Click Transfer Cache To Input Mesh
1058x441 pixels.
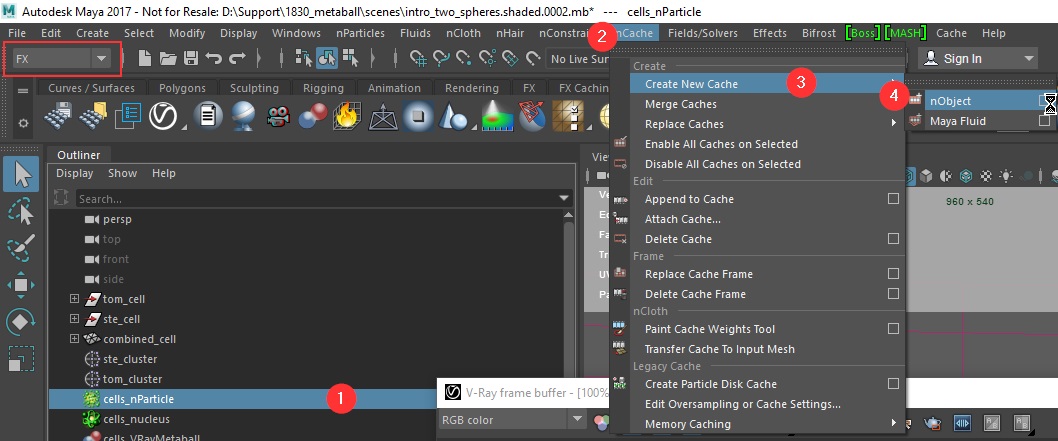coord(720,349)
